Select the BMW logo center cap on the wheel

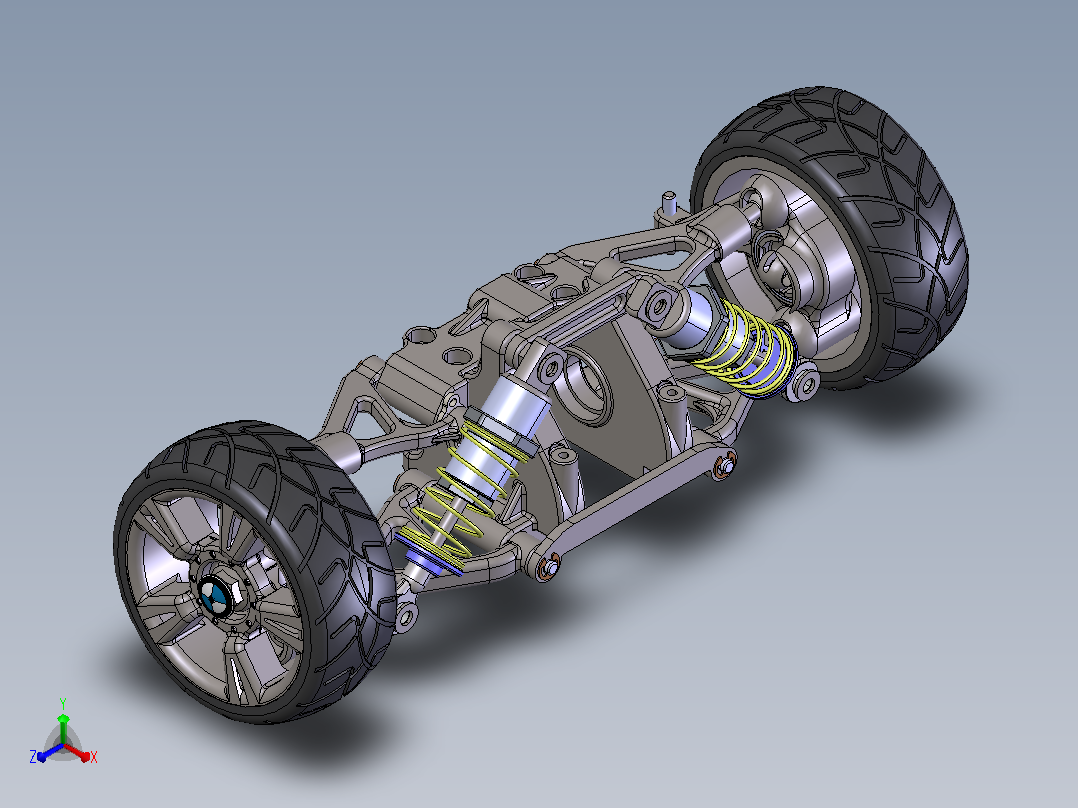(x=216, y=596)
